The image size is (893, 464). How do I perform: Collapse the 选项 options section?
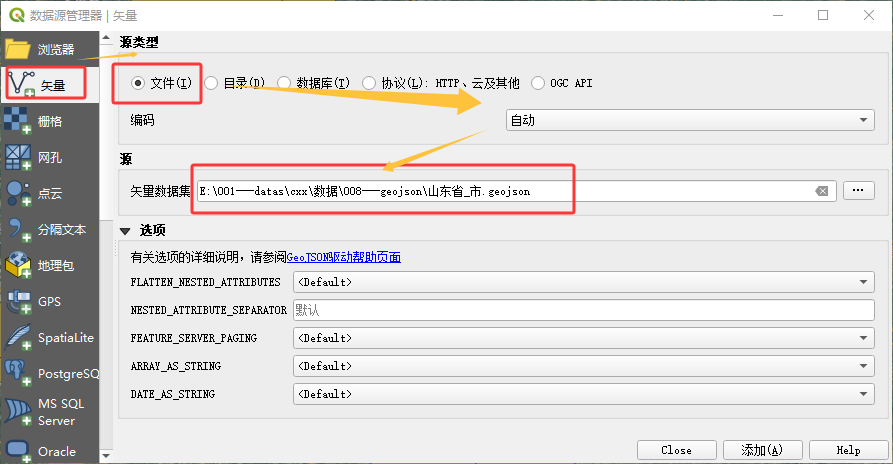coord(125,231)
